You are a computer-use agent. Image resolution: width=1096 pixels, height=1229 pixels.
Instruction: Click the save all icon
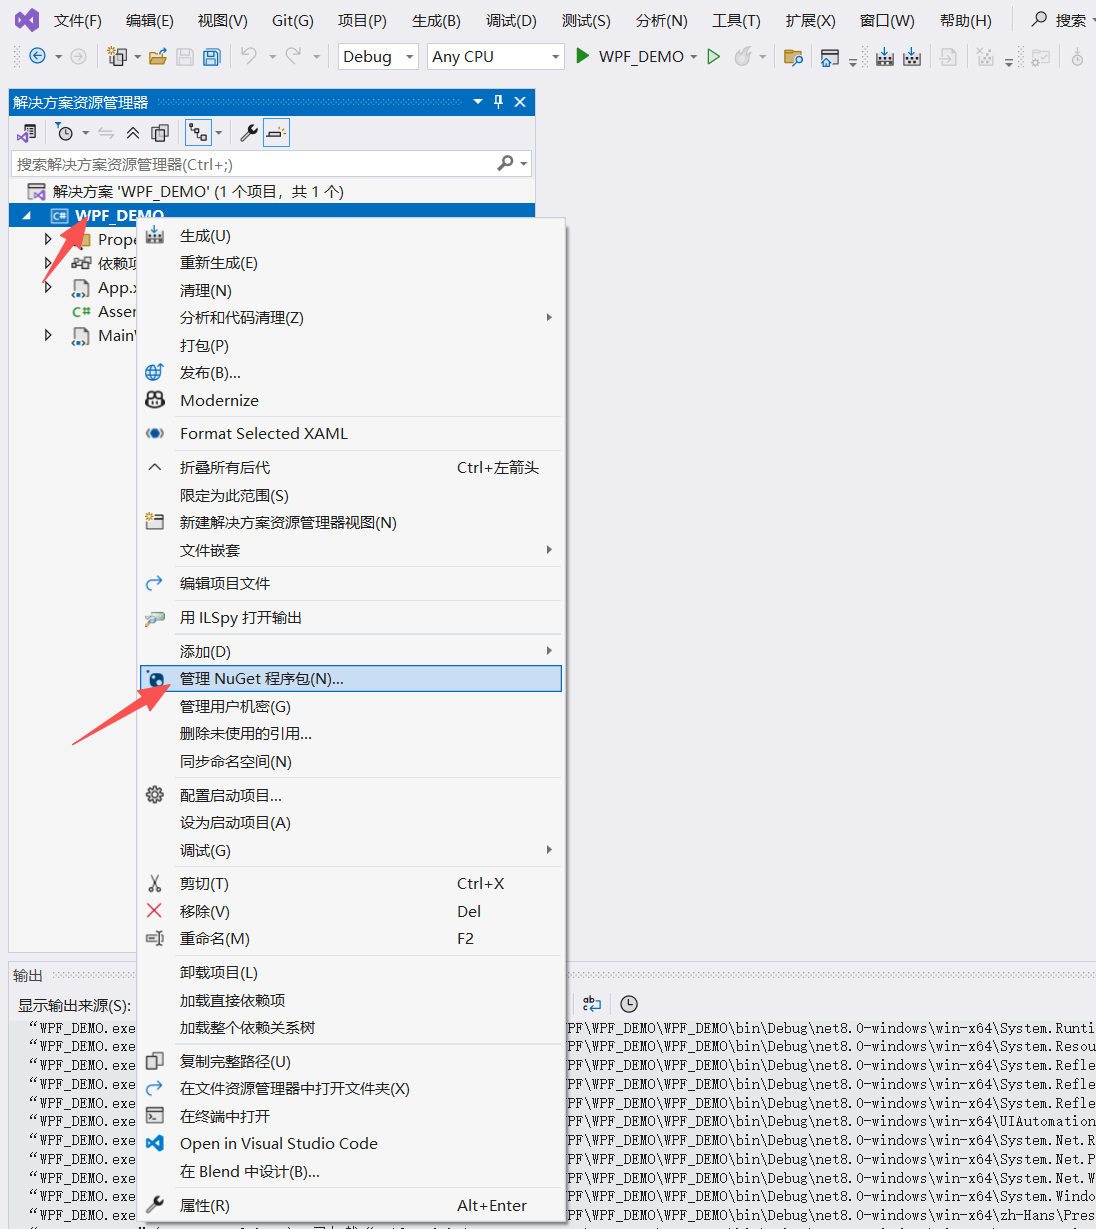(x=211, y=57)
